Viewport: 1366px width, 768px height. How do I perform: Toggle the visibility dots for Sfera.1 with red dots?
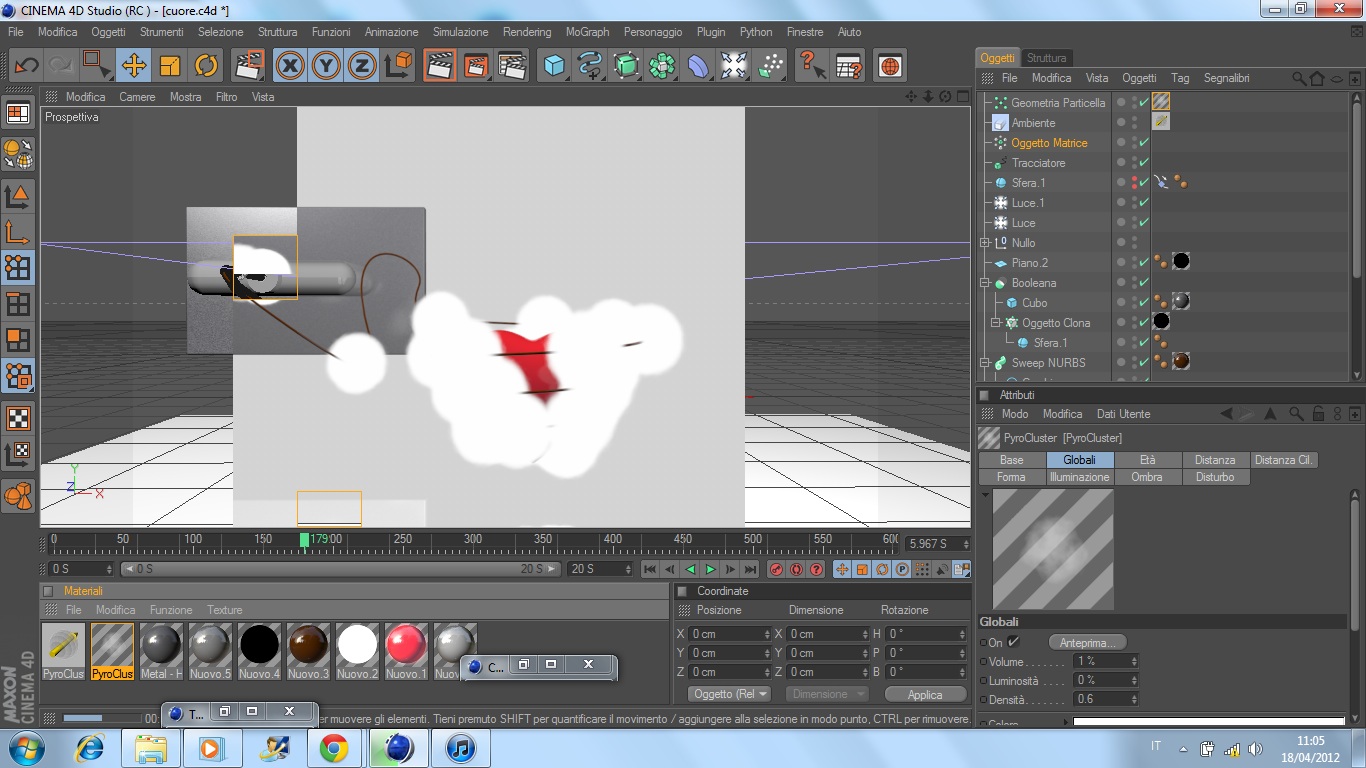1134,182
